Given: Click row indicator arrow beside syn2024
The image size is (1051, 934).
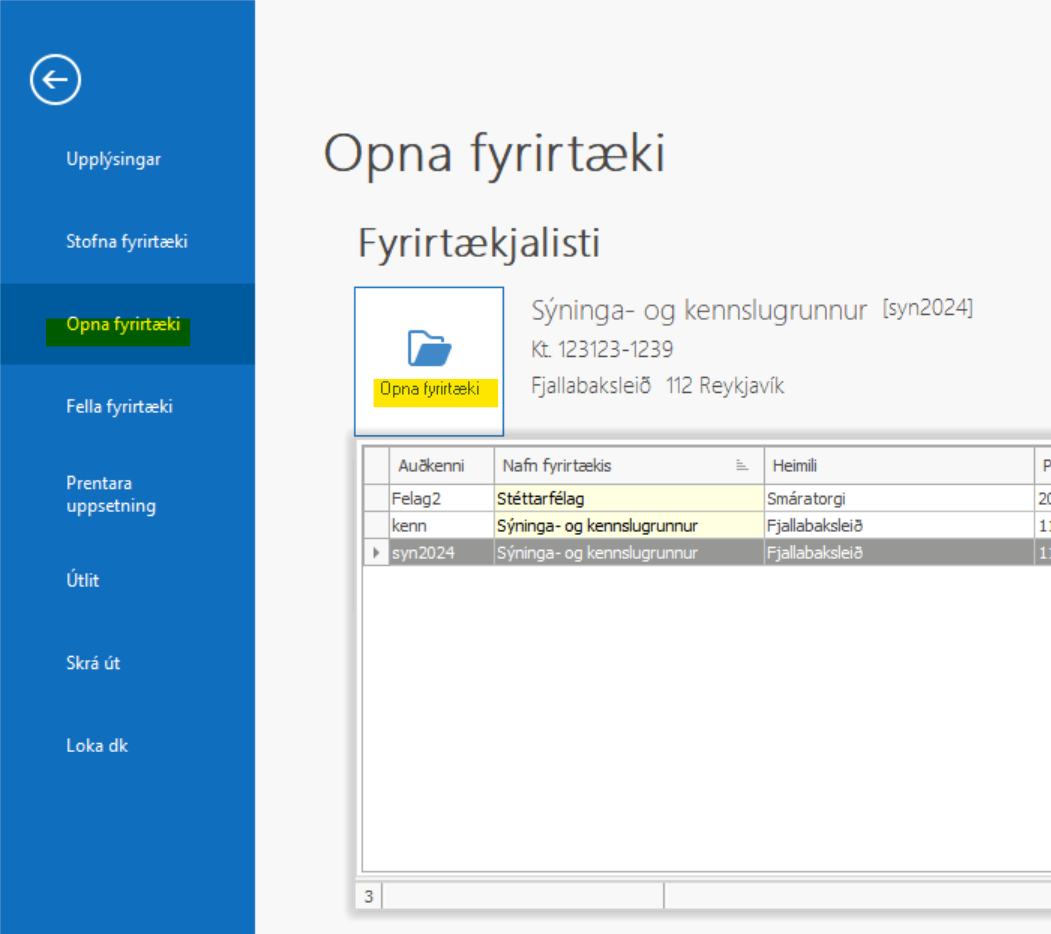Looking at the screenshot, I should (375, 553).
